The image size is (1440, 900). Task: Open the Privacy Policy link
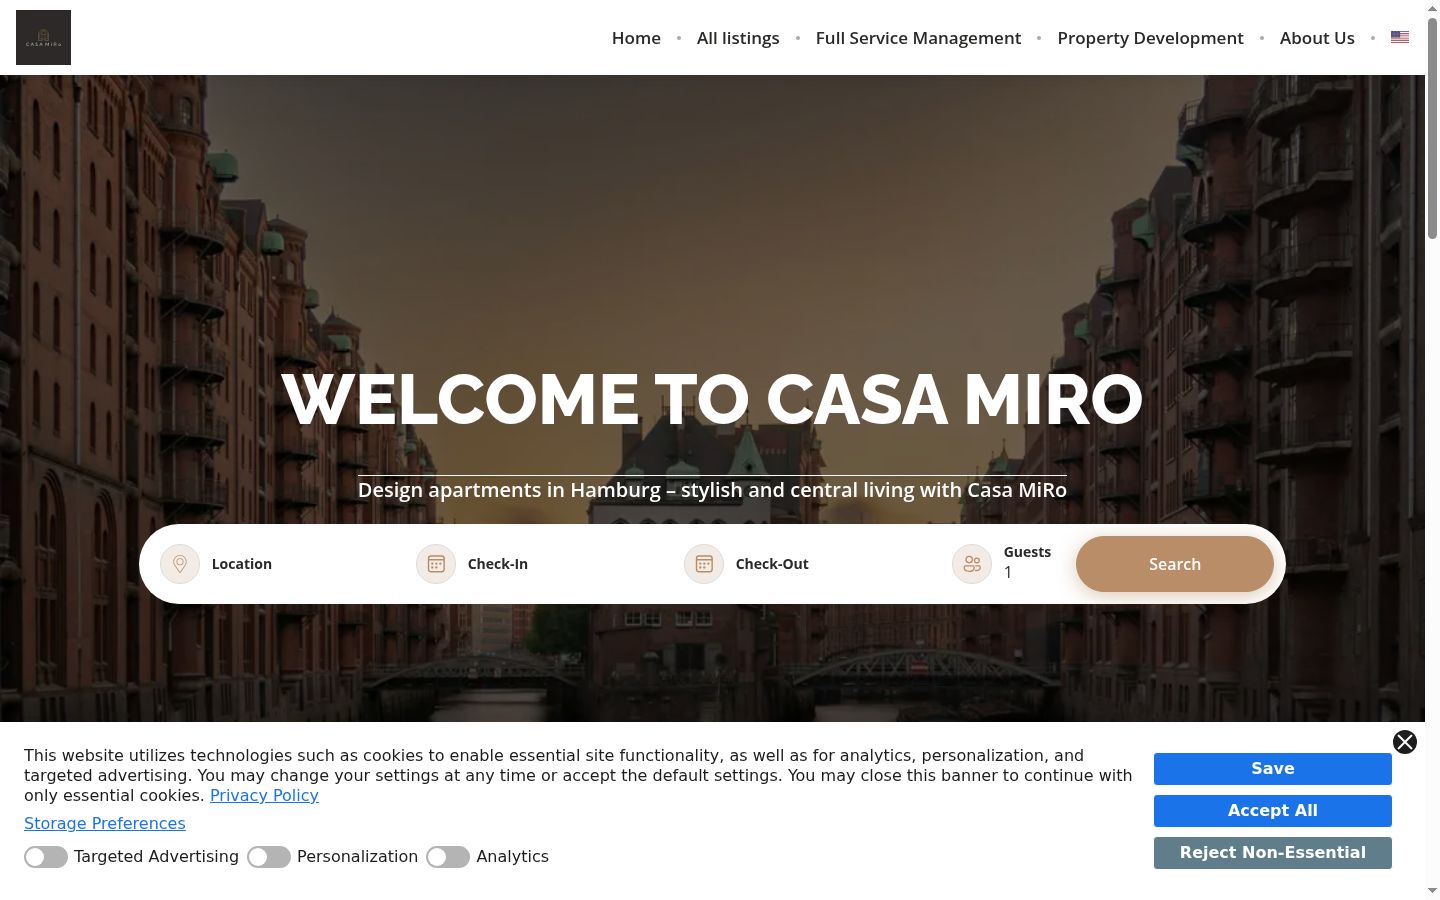[264, 795]
